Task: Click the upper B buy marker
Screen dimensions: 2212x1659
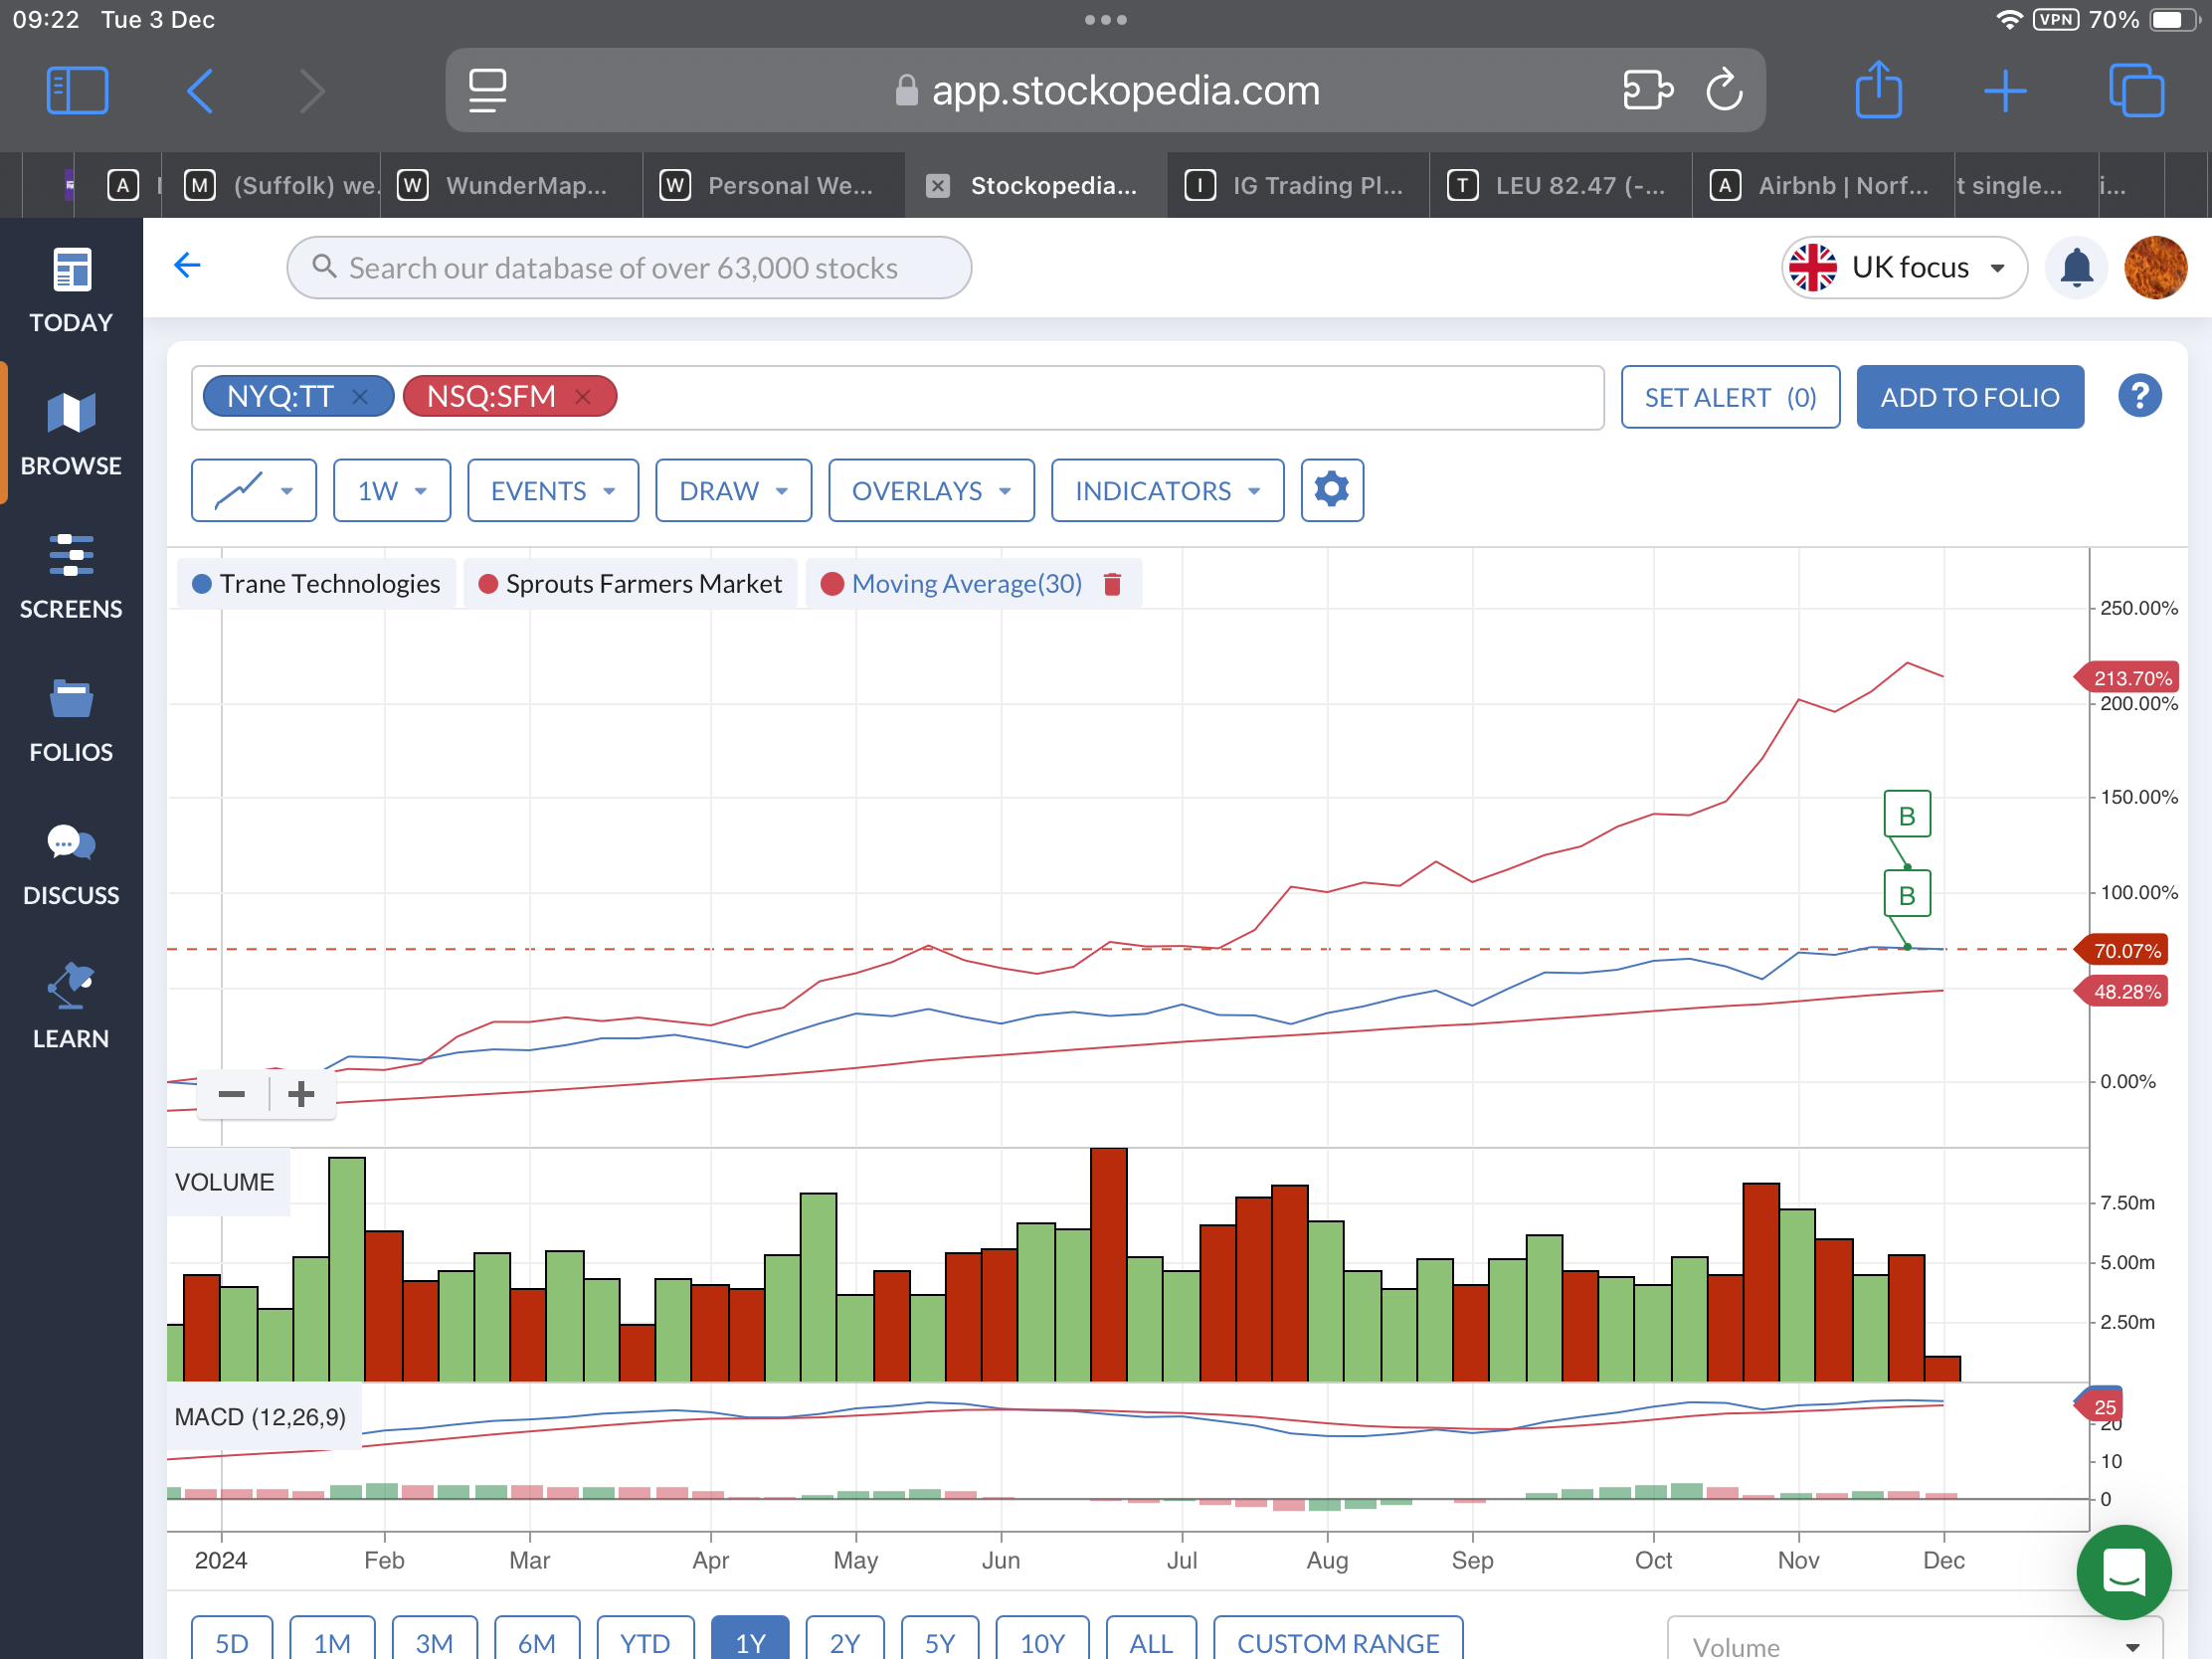Action: coord(1906,814)
